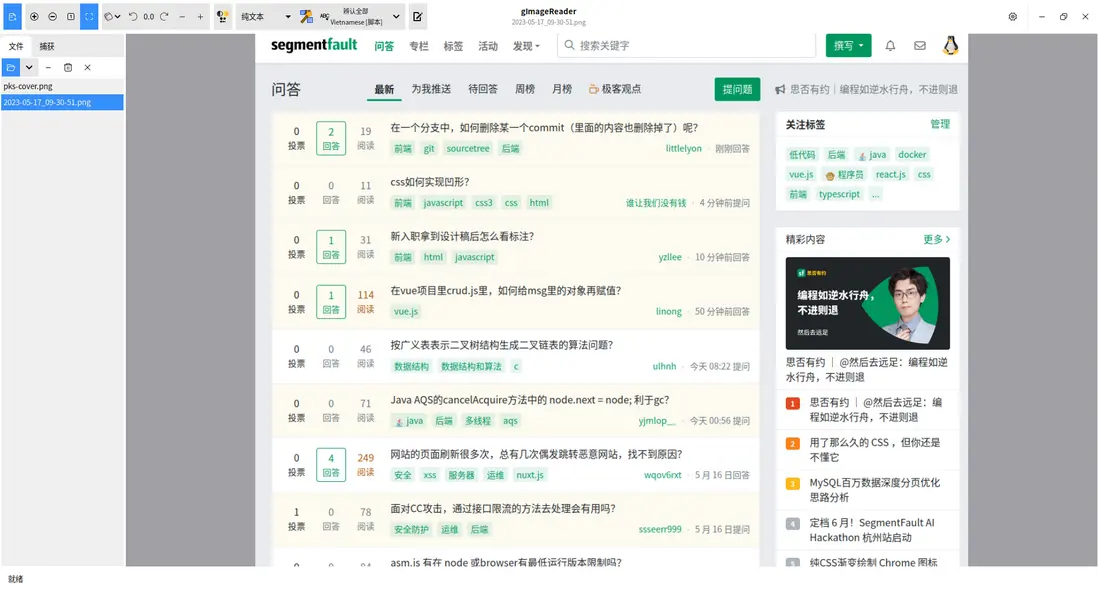Select the 文件 tab
Image resolution: width=1098 pixels, height=591 pixels.
click(x=16, y=45)
